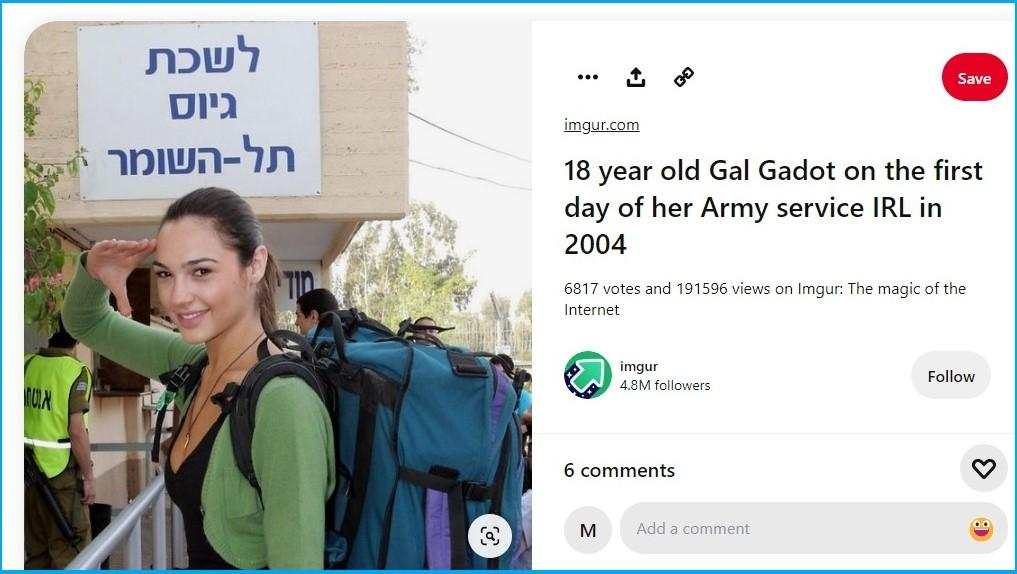
Task: Click the imgur profile name
Action: click(x=639, y=366)
